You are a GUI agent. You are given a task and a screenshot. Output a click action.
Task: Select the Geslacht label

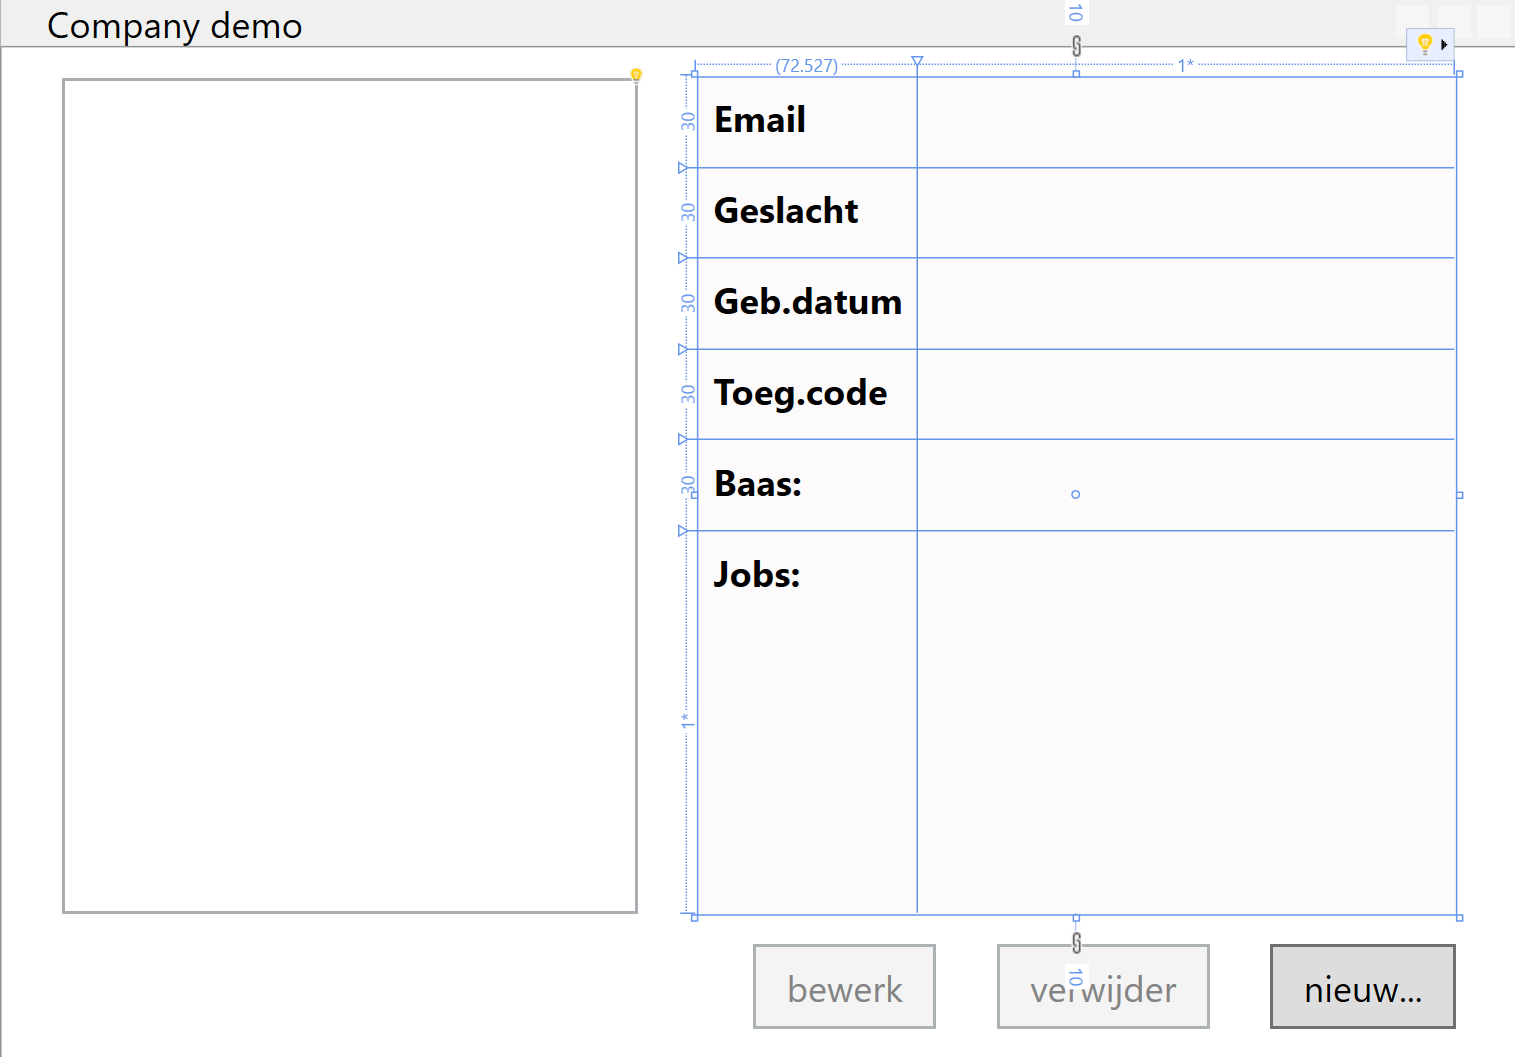tap(786, 211)
